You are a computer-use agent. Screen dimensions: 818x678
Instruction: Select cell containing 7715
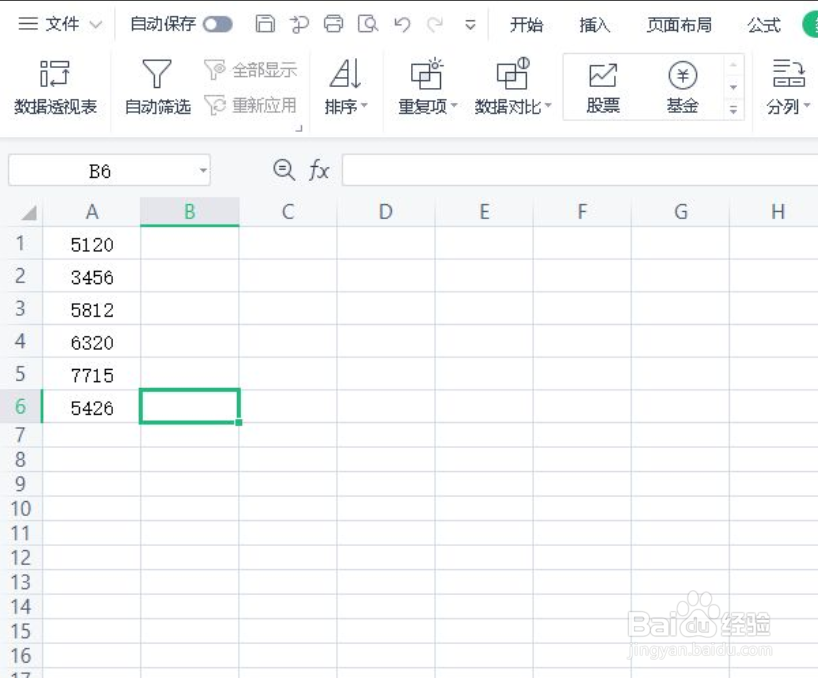tap(92, 374)
